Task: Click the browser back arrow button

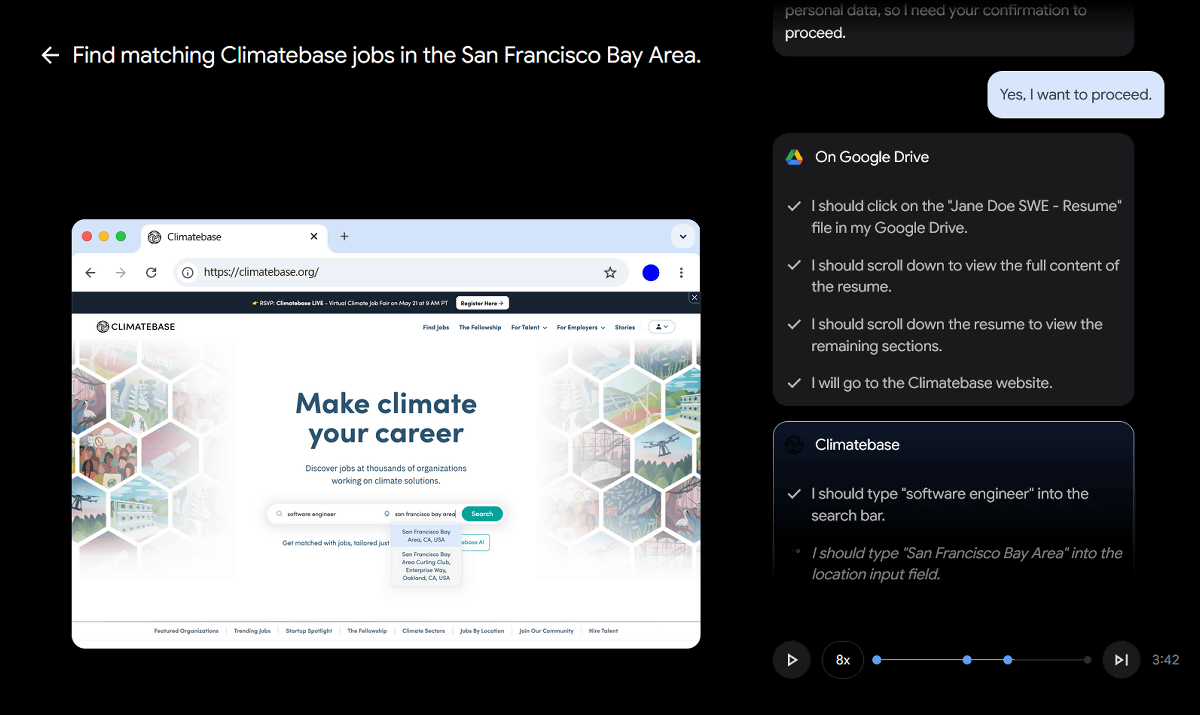Action: [x=90, y=272]
